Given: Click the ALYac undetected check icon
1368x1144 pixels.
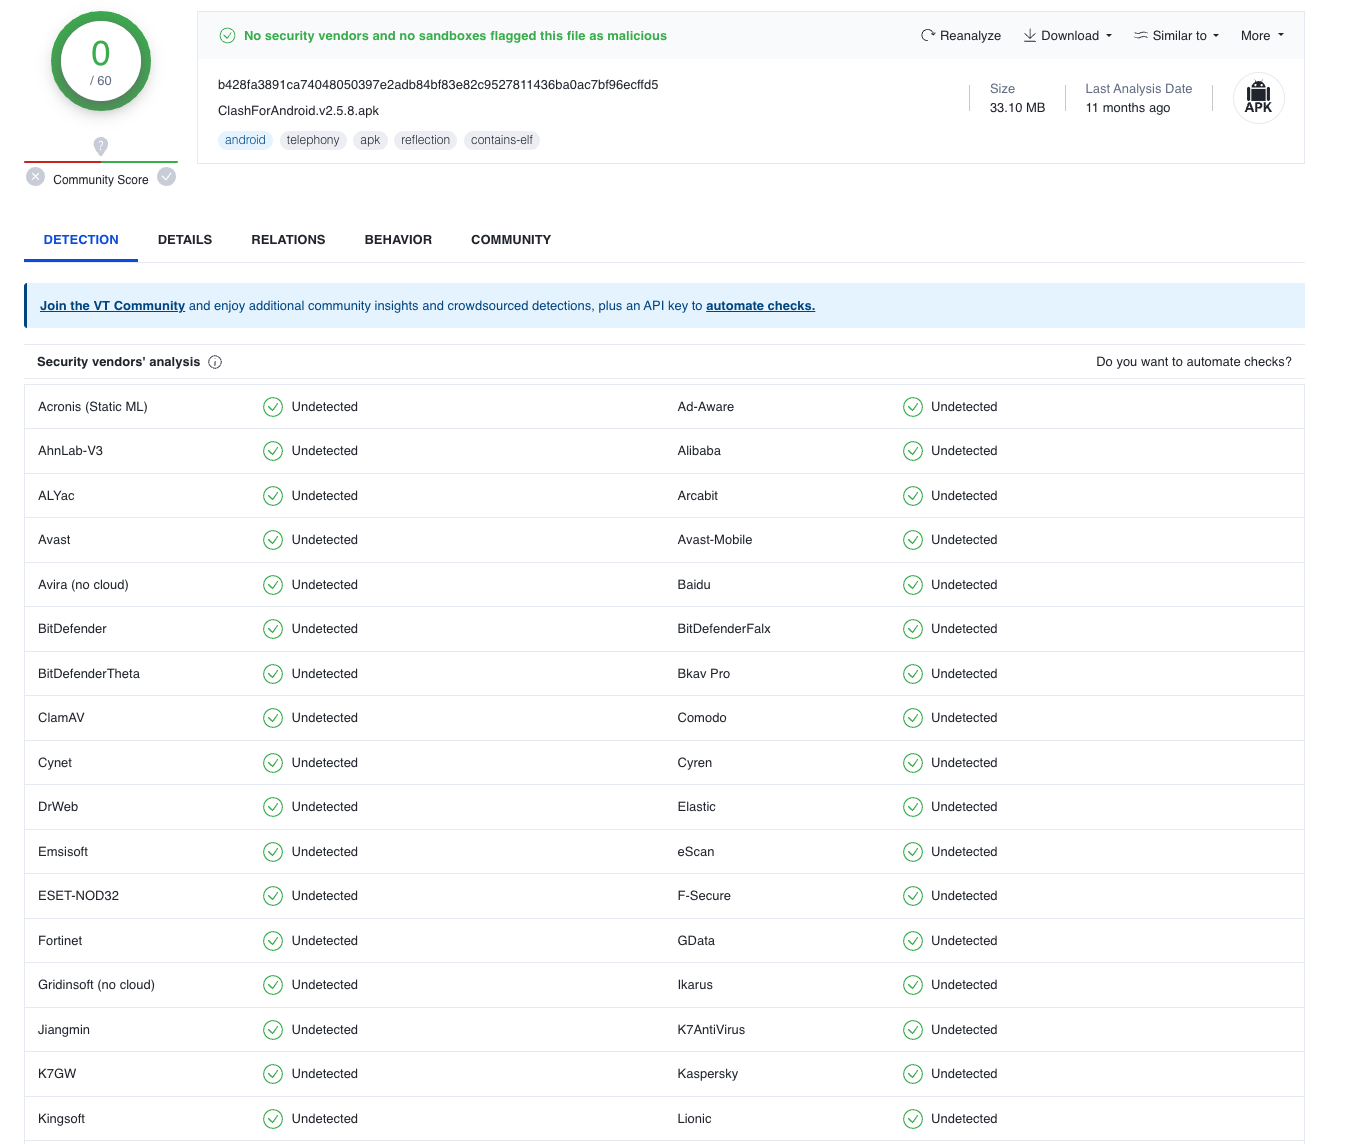Looking at the screenshot, I should tap(273, 496).
